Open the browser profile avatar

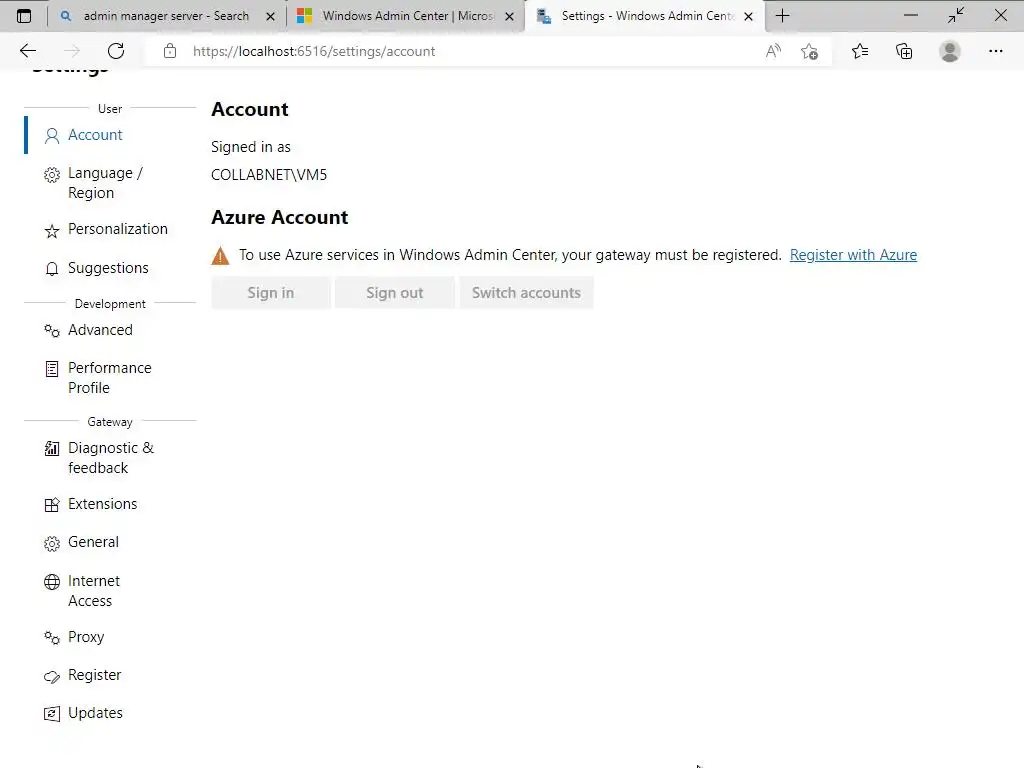click(x=950, y=51)
